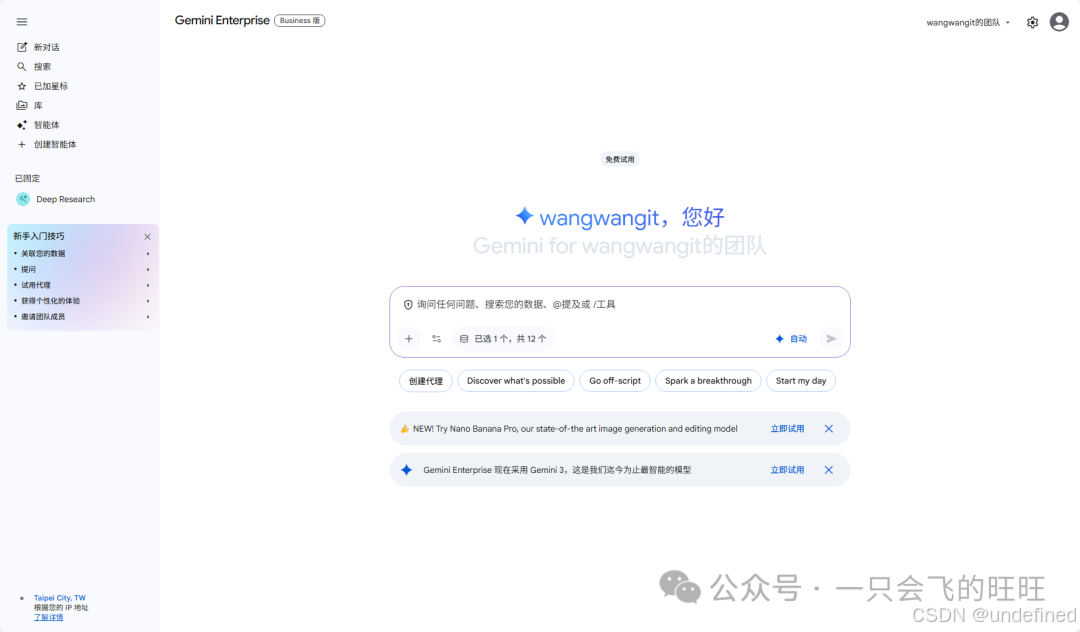Click the send arrow button
The width and height of the screenshot is (1080, 632).
[831, 339]
